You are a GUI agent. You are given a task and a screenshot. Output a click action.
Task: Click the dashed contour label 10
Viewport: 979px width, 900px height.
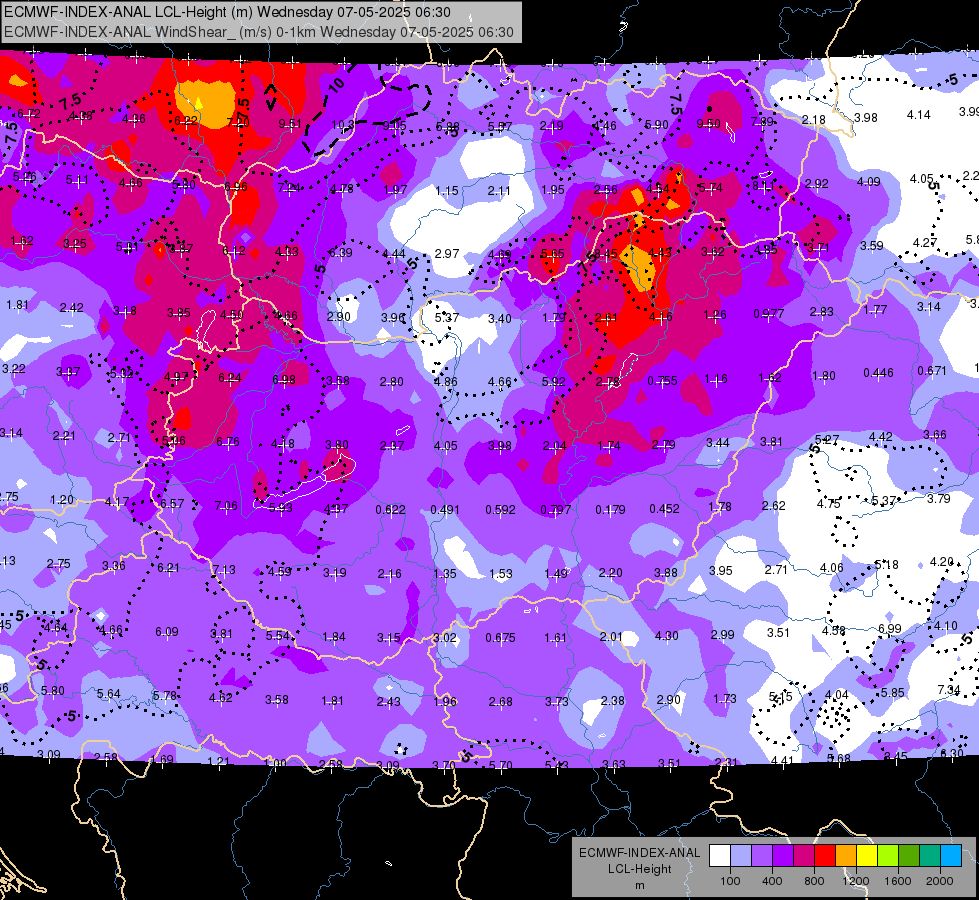coord(336,86)
